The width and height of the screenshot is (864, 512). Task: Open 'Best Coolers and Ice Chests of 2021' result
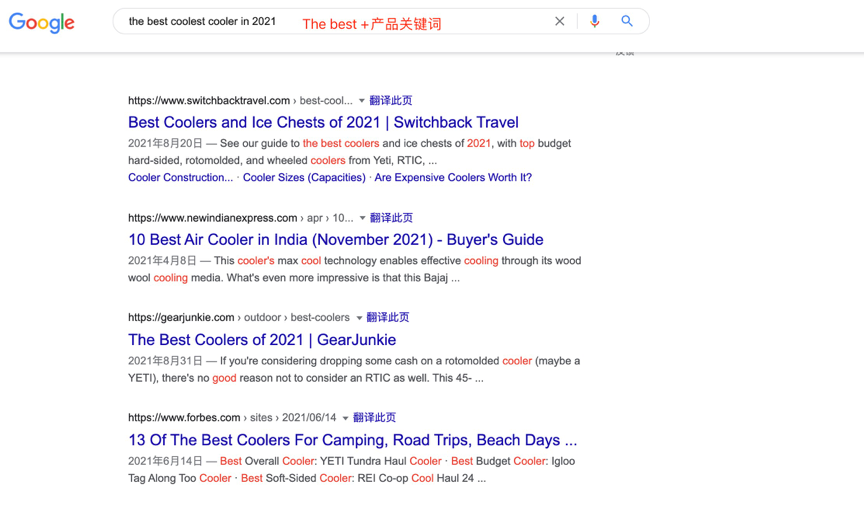(323, 122)
